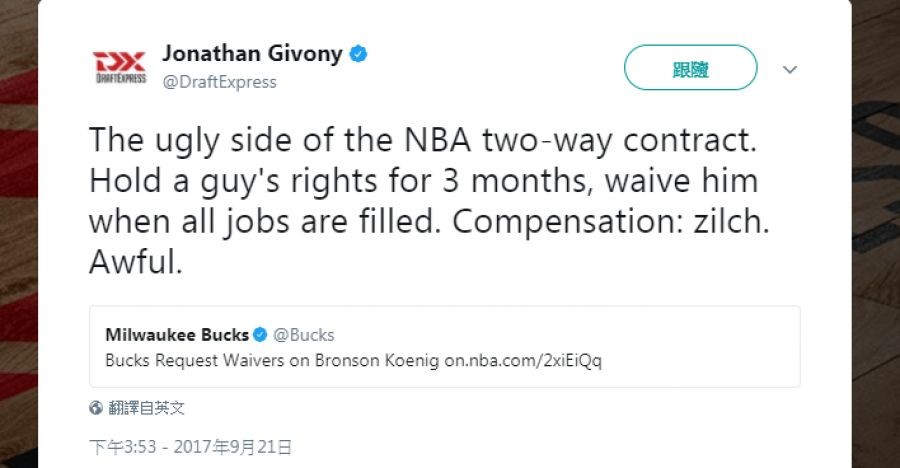Click the globe icon near translation label

click(x=96, y=408)
